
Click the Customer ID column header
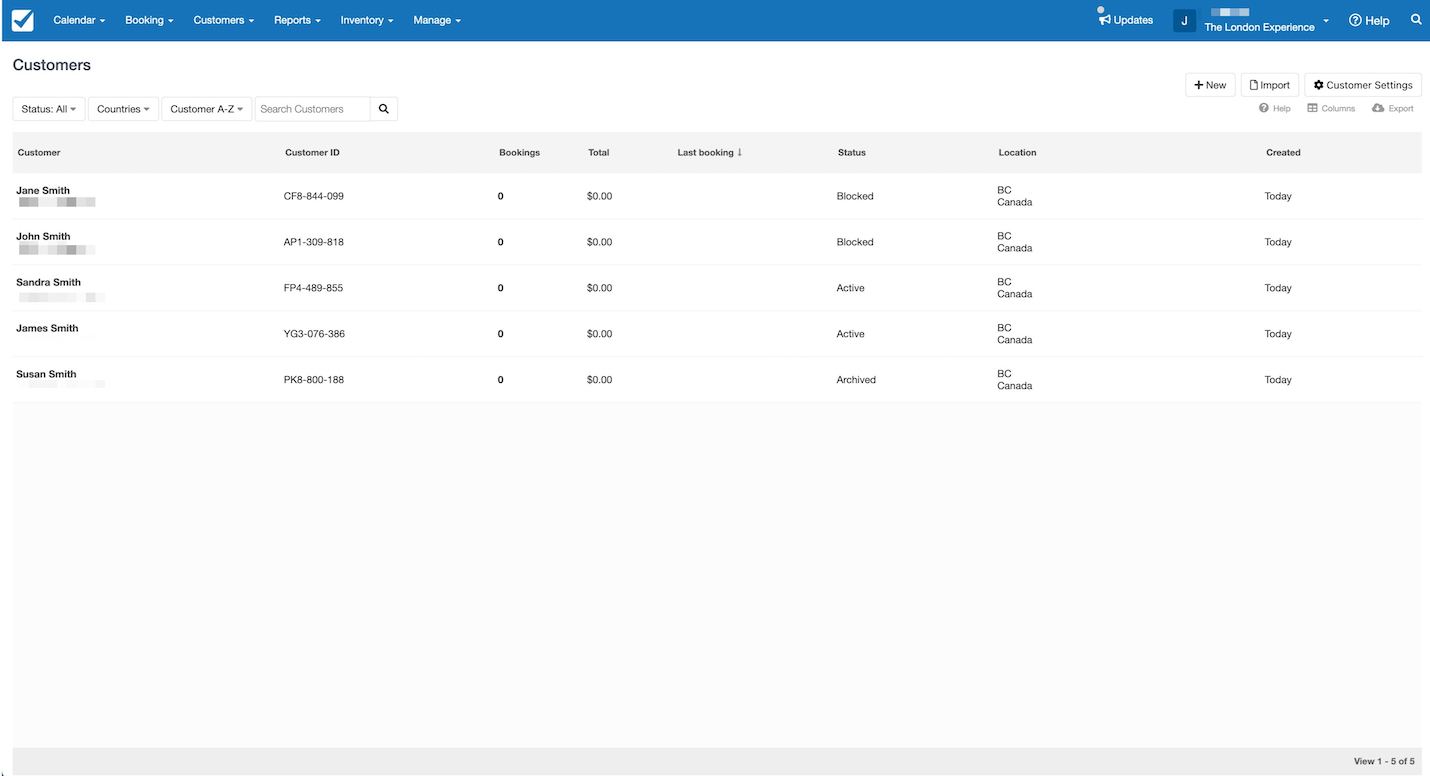coord(312,153)
